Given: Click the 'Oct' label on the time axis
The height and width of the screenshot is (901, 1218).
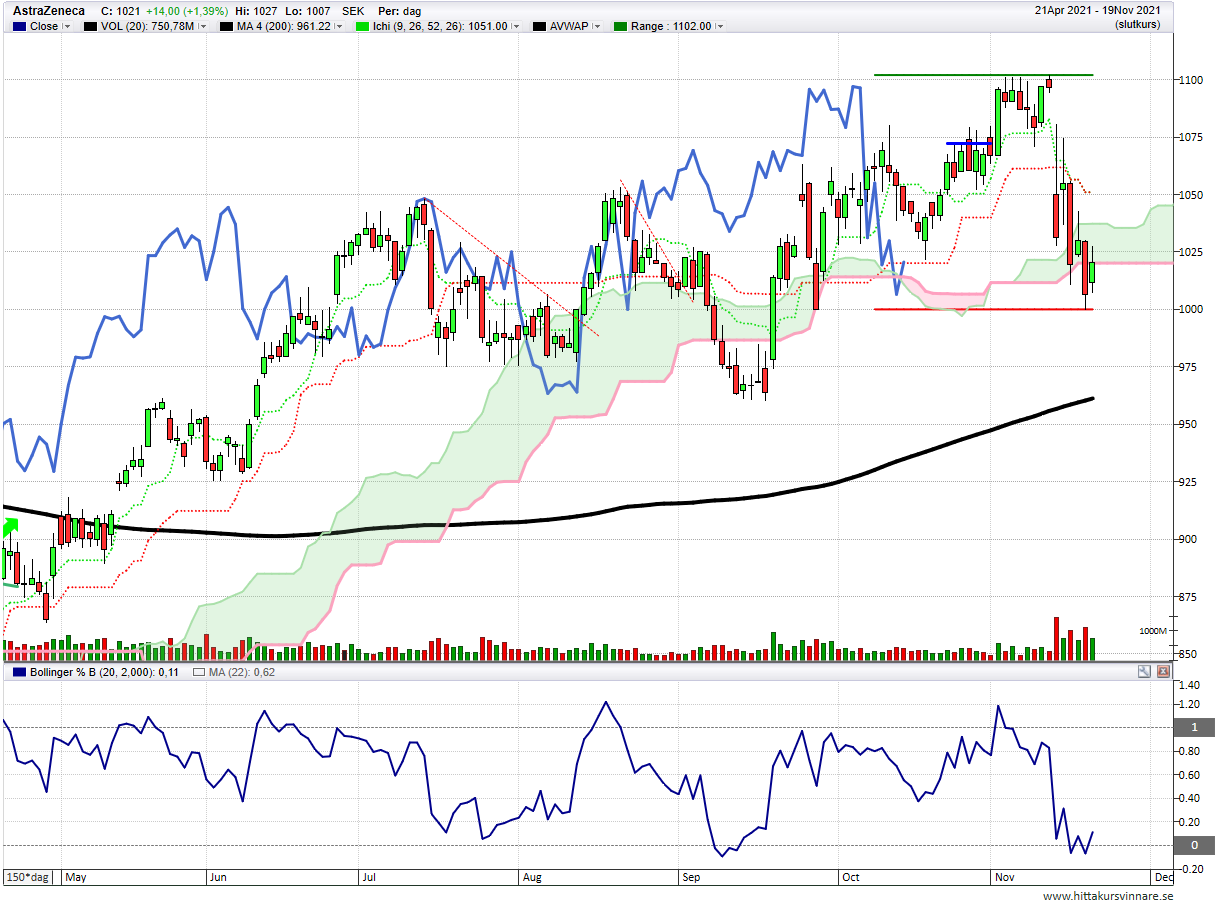Looking at the screenshot, I should point(851,877).
